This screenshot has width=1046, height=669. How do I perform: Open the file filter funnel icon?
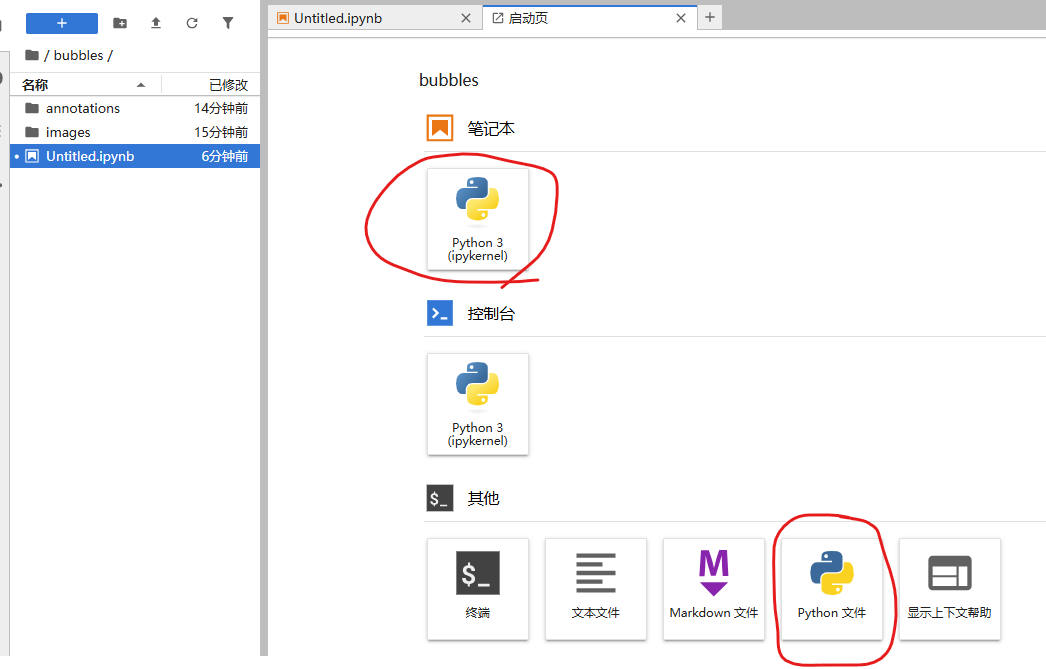point(228,23)
